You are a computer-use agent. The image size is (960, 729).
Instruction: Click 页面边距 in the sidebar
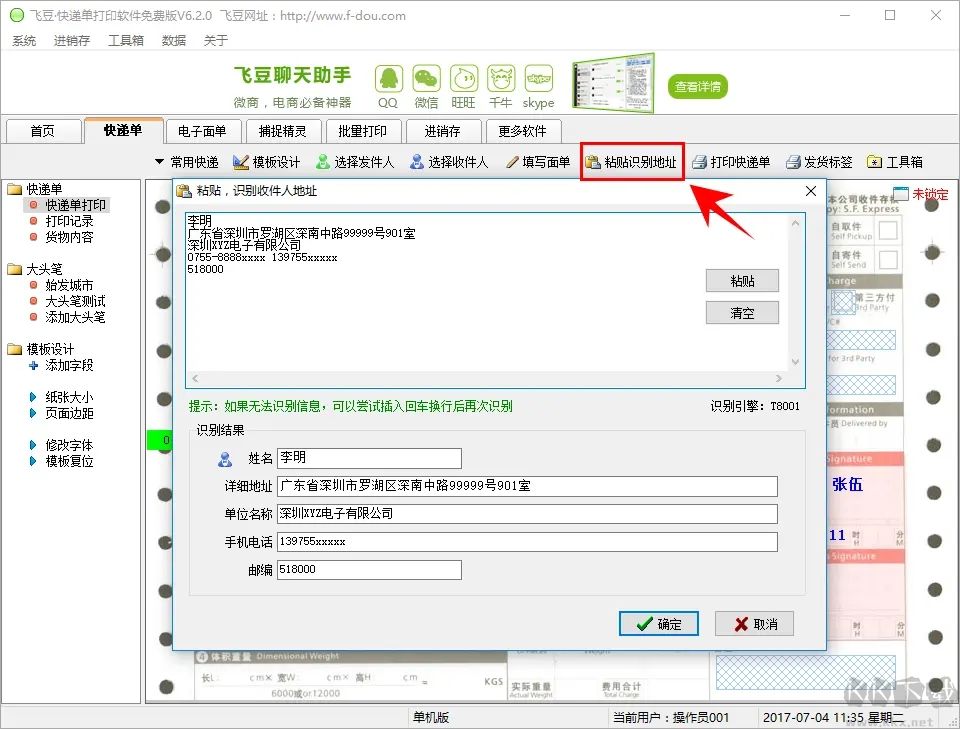pyautogui.click(x=62, y=413)
